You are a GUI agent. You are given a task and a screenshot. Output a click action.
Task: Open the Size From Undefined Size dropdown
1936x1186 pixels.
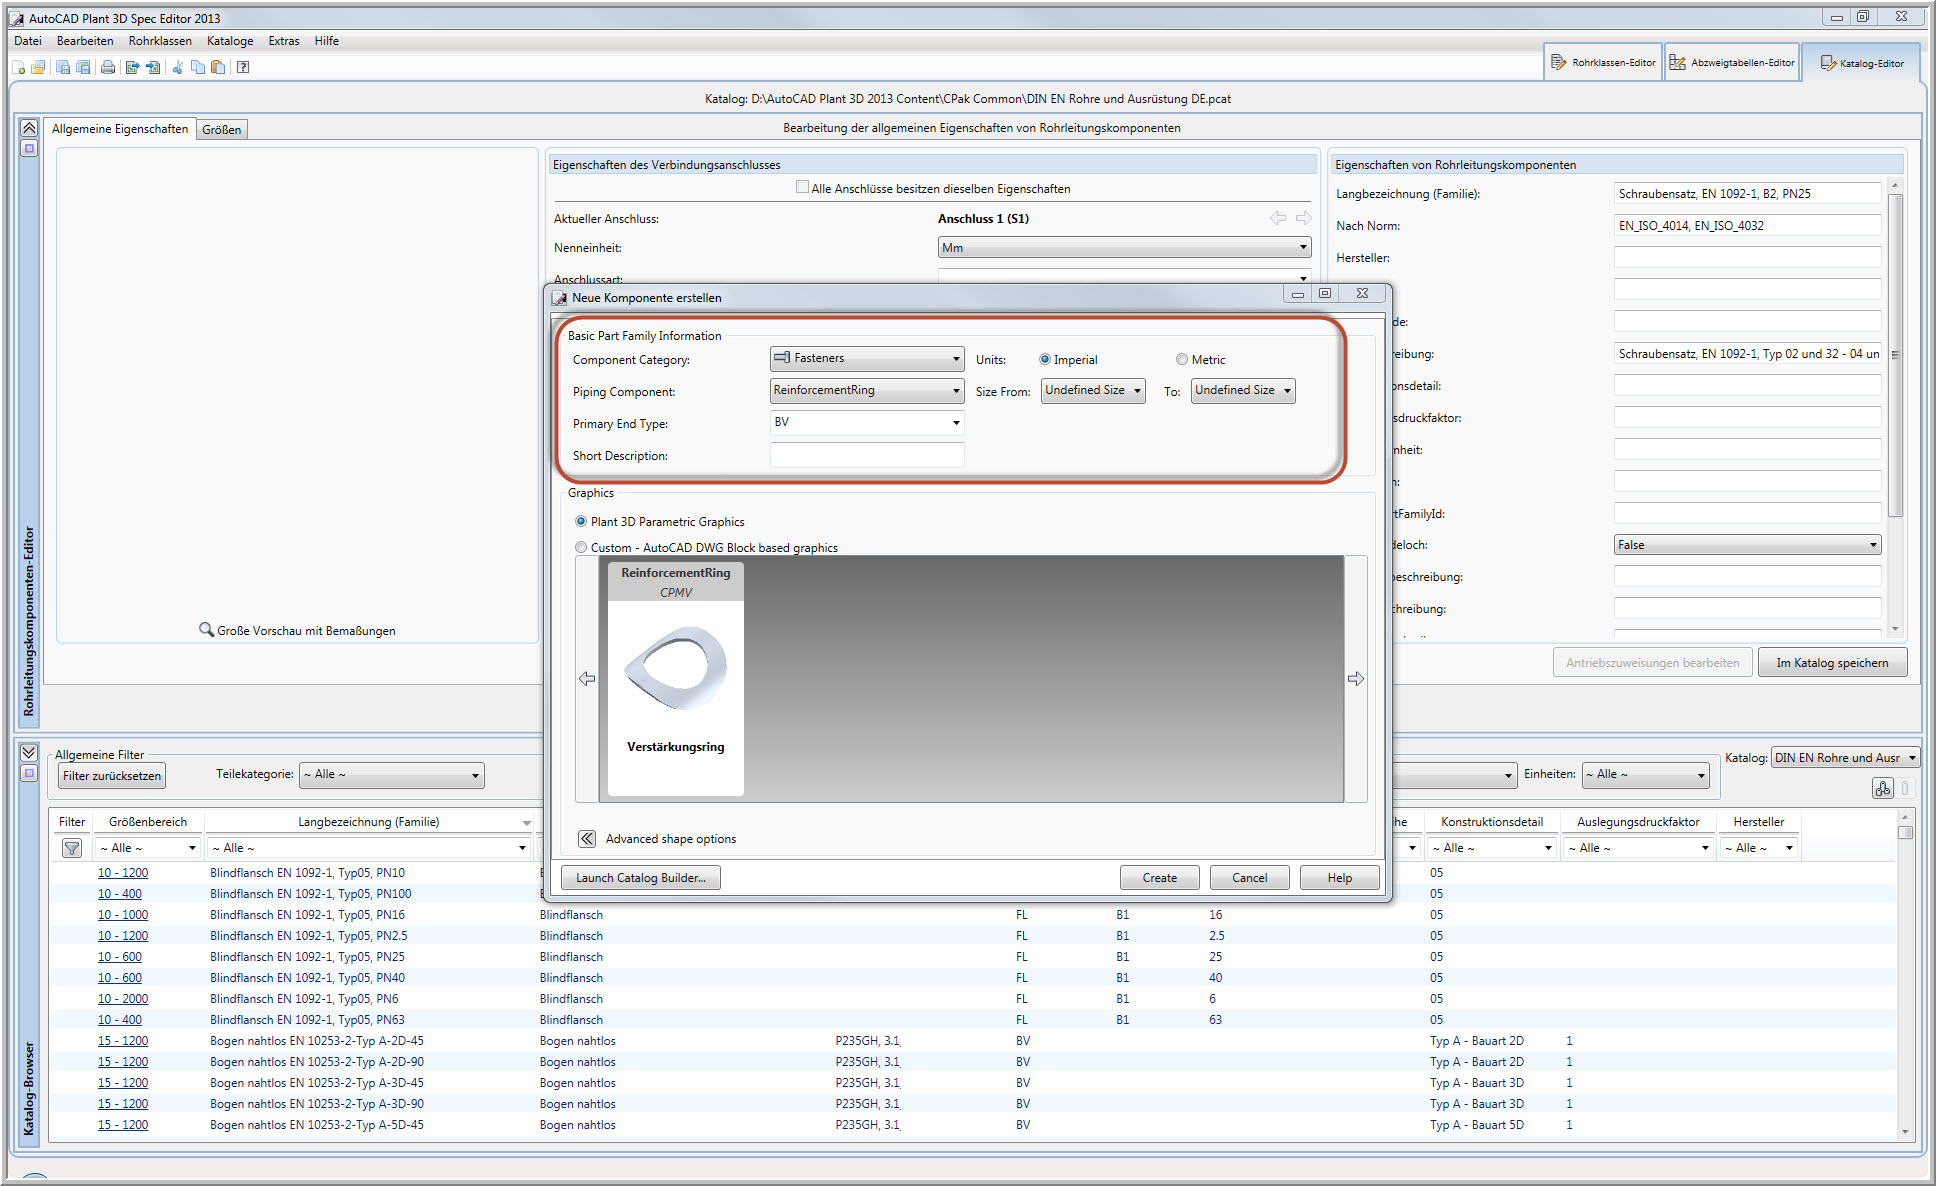(x=1093, y=390)
